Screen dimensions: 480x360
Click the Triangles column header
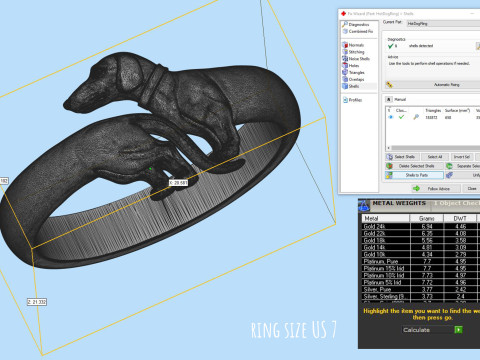click(x=433, y=110)
